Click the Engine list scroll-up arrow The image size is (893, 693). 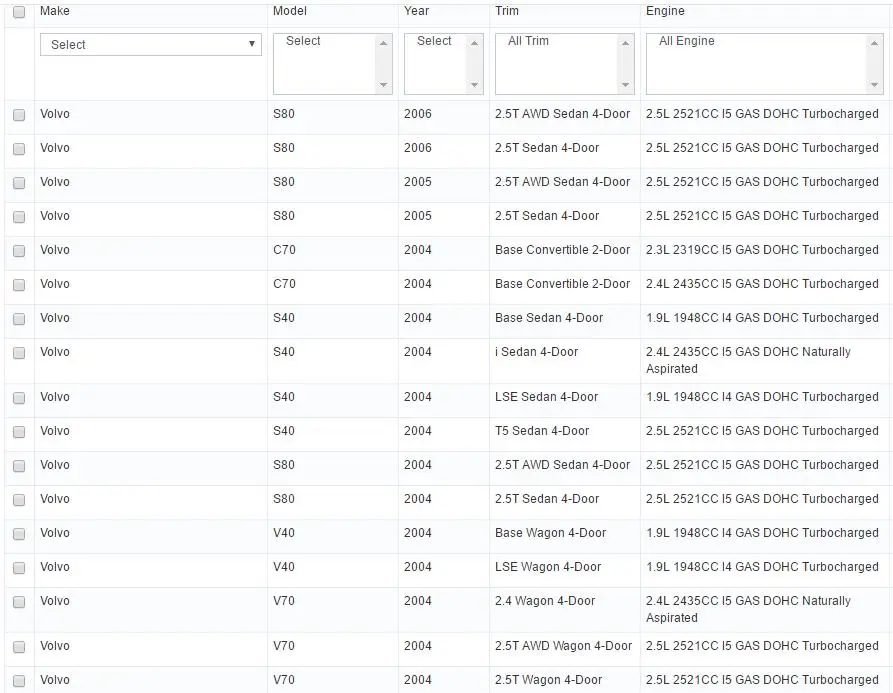(874, 43)
